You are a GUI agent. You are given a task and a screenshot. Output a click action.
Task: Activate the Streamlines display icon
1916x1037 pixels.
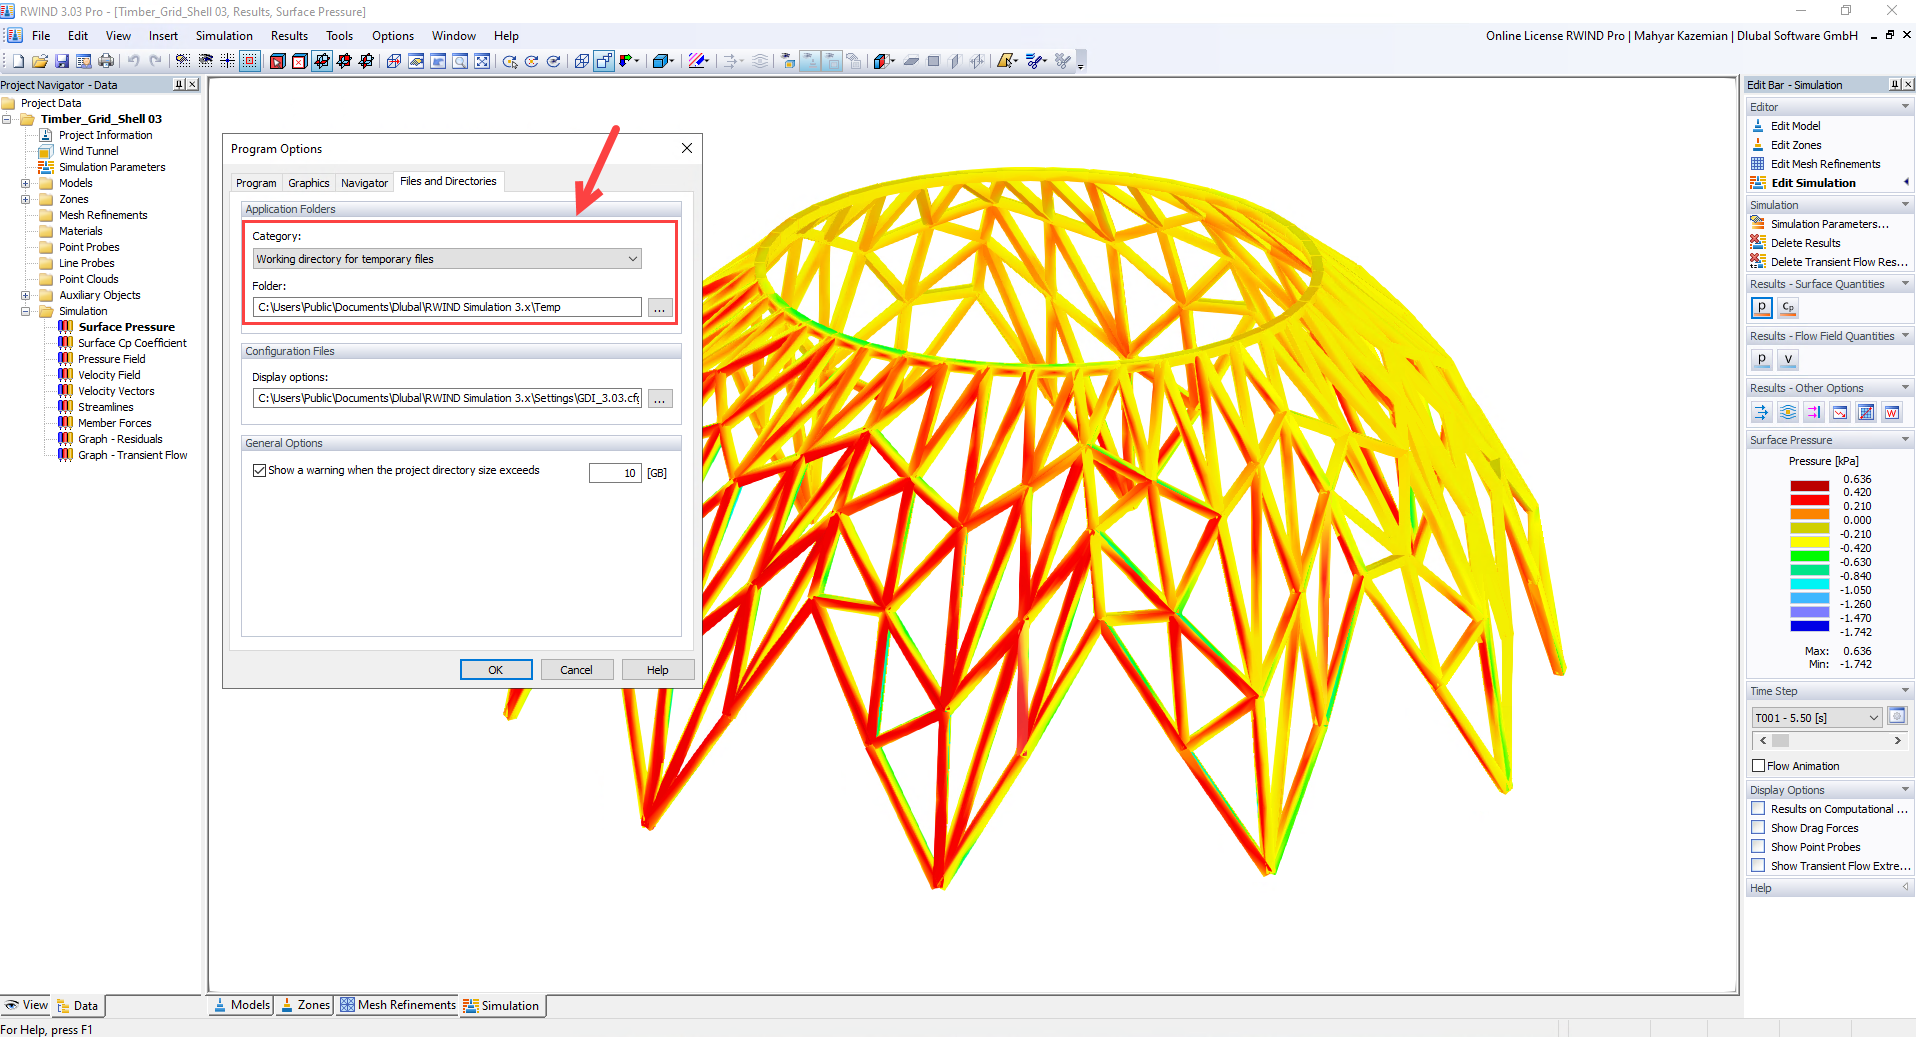[x=1788, y=412]
